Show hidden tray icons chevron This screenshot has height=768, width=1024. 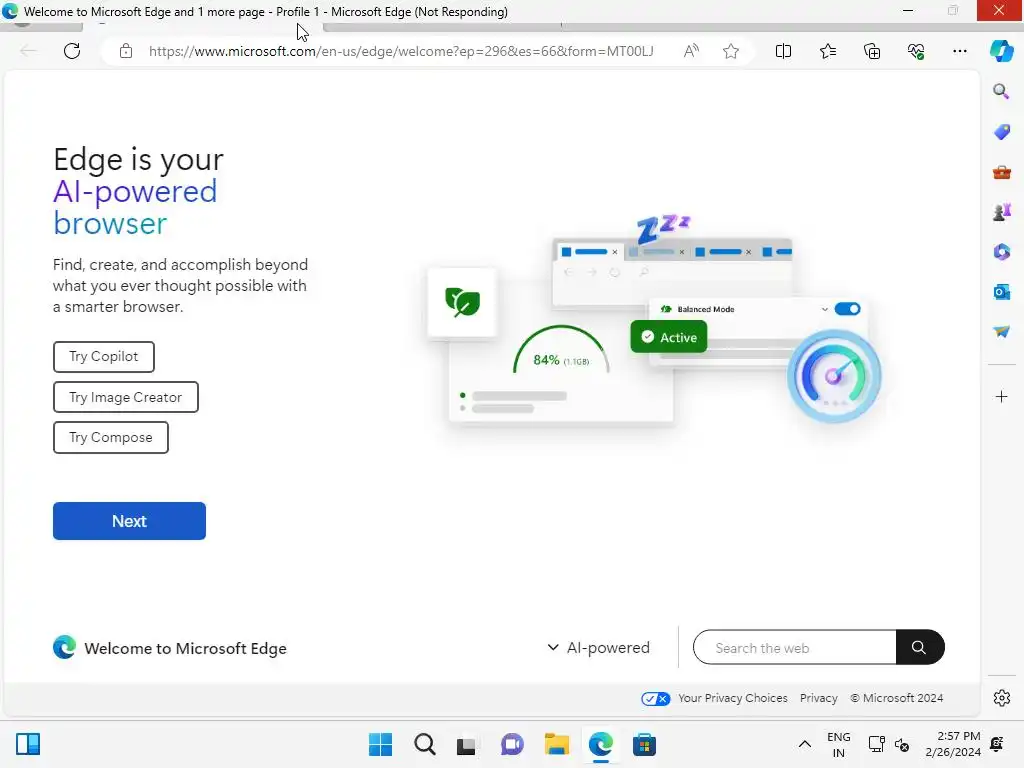tap(805, 744)
